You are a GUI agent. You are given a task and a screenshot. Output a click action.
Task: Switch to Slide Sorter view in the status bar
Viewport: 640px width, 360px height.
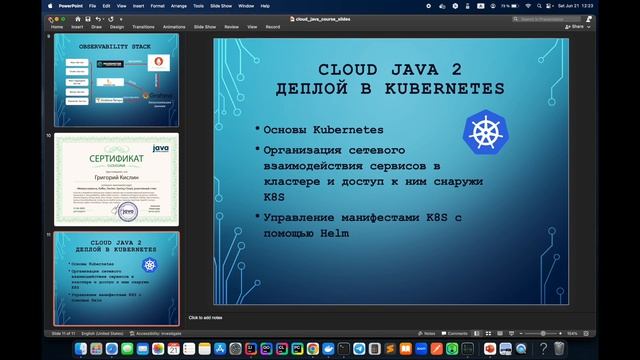point(488,333)
